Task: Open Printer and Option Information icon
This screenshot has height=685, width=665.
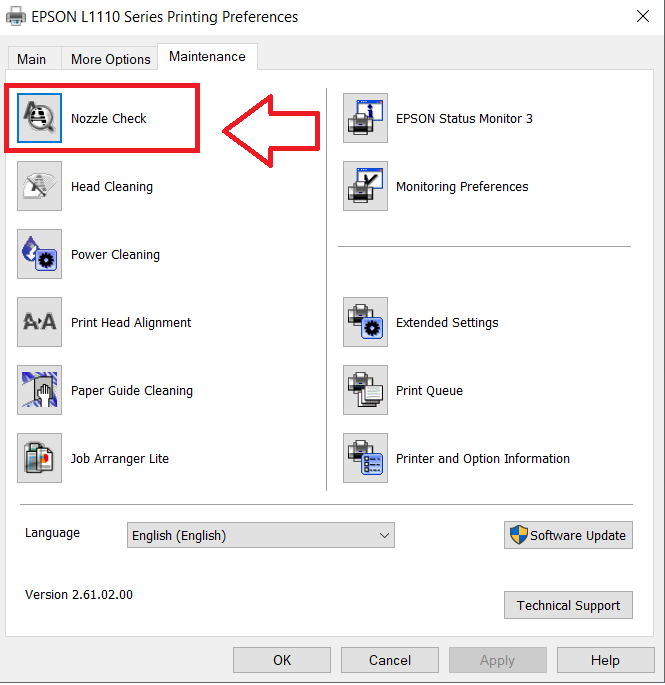Action: click(365, 459)
